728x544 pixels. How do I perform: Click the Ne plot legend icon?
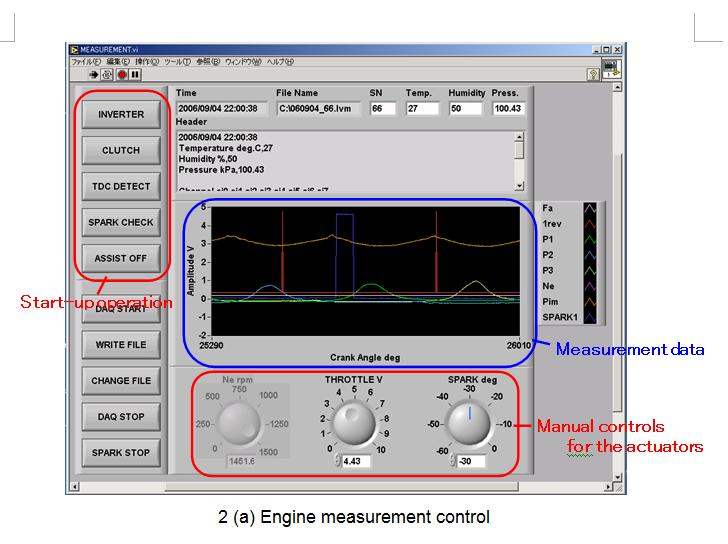tap(590, 286)
